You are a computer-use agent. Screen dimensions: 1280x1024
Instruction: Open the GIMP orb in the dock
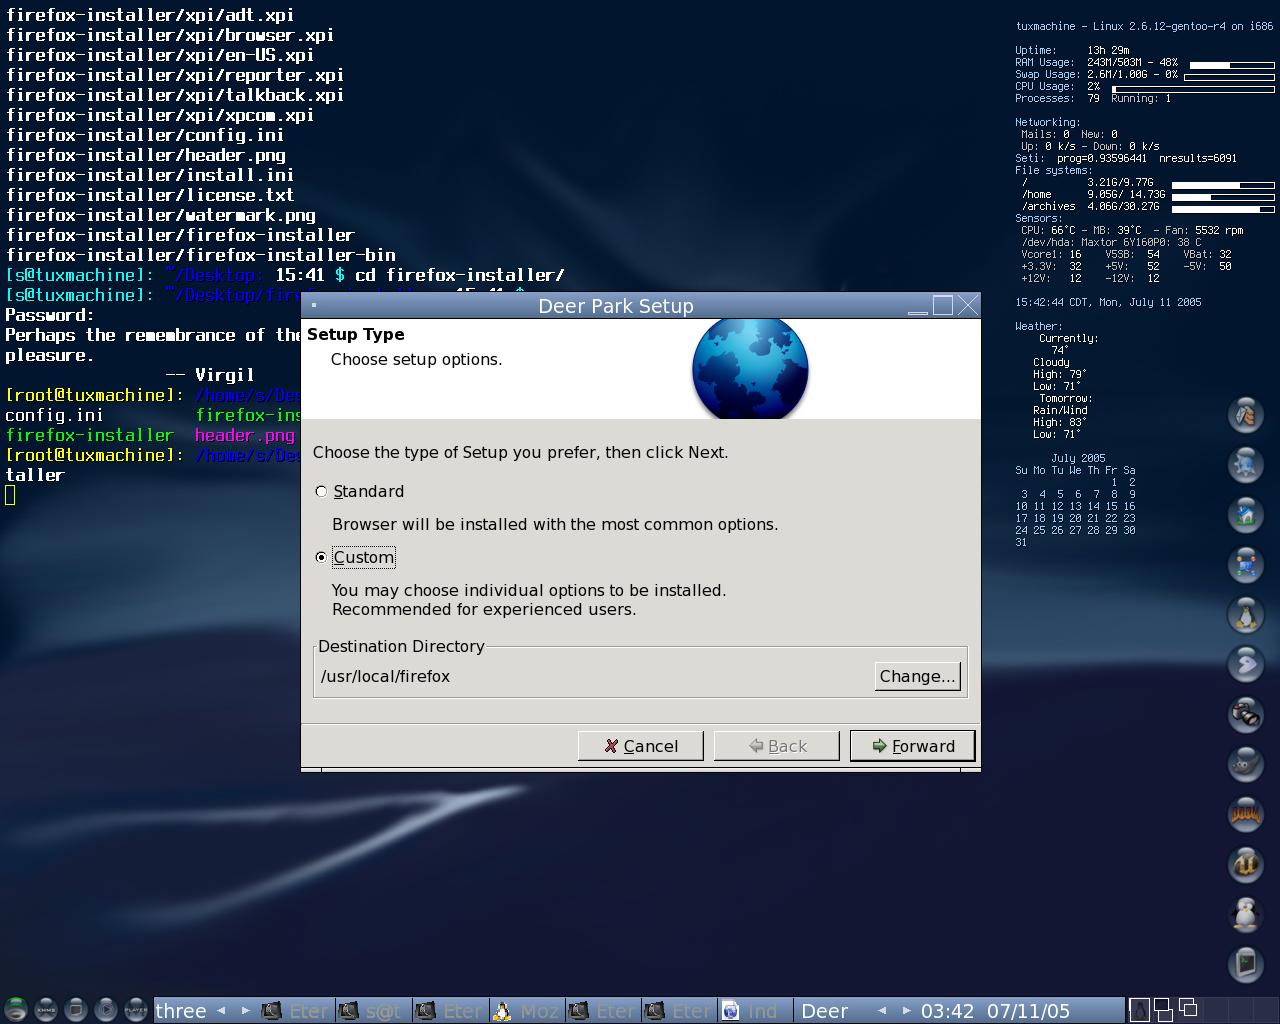coord(1246,764)
